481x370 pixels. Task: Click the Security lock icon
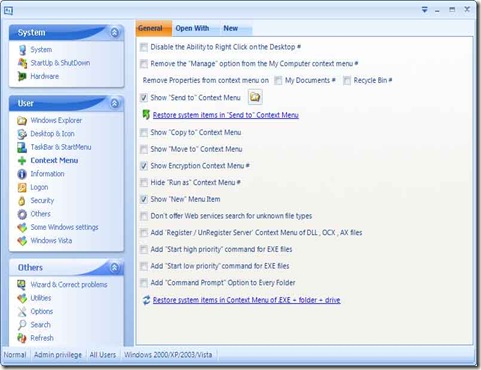tap(22, 201)
